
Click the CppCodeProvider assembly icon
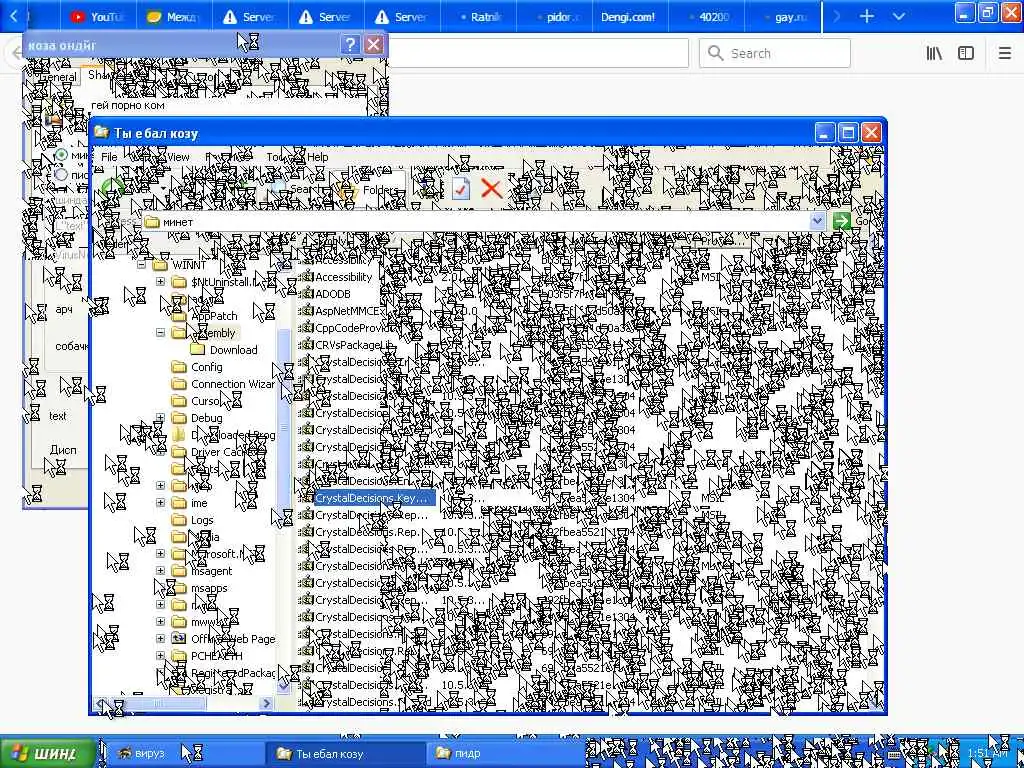pyautogui.click(x=306, y=328)
